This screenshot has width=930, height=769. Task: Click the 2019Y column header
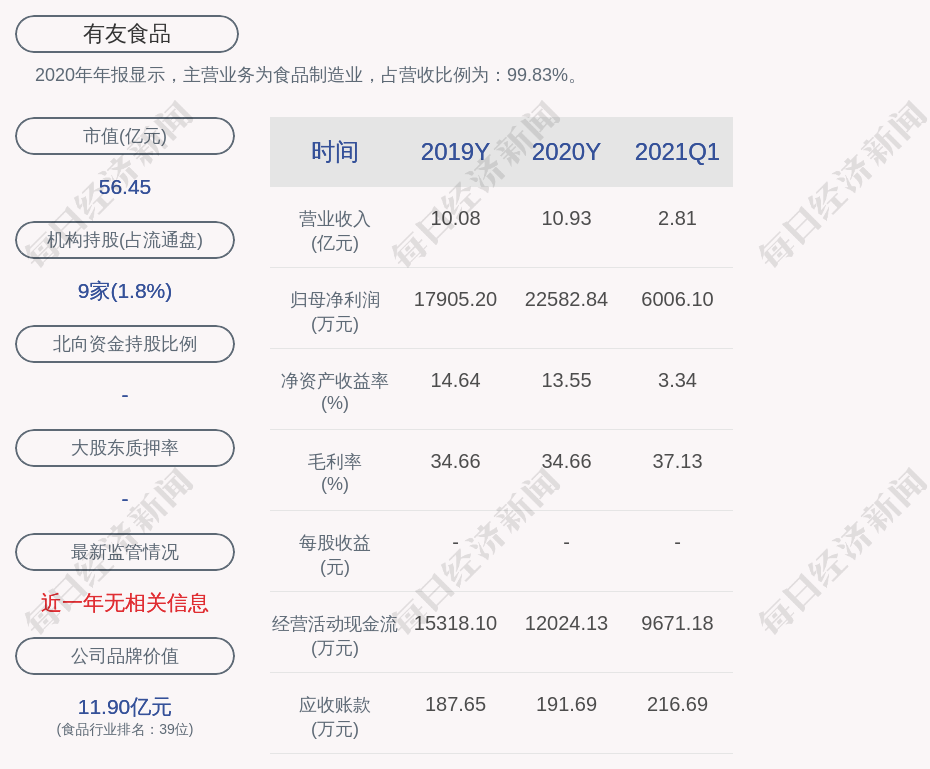456,152
